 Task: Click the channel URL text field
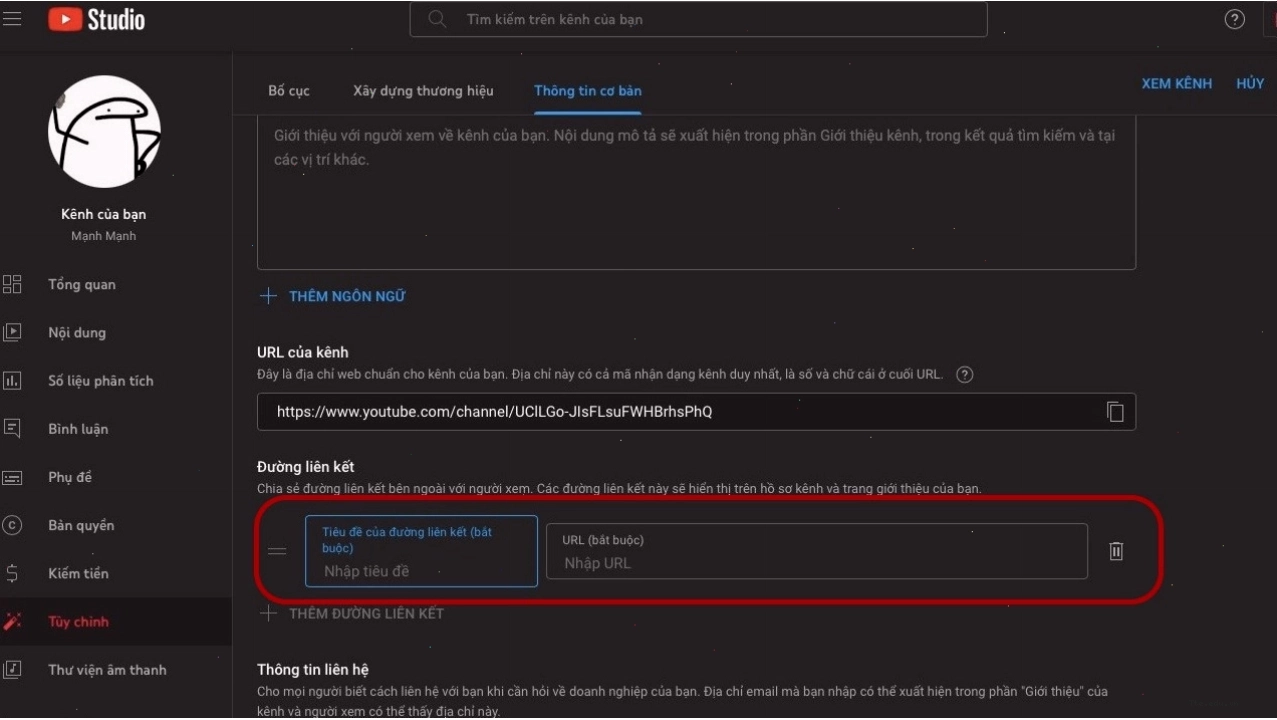[696, 411]
